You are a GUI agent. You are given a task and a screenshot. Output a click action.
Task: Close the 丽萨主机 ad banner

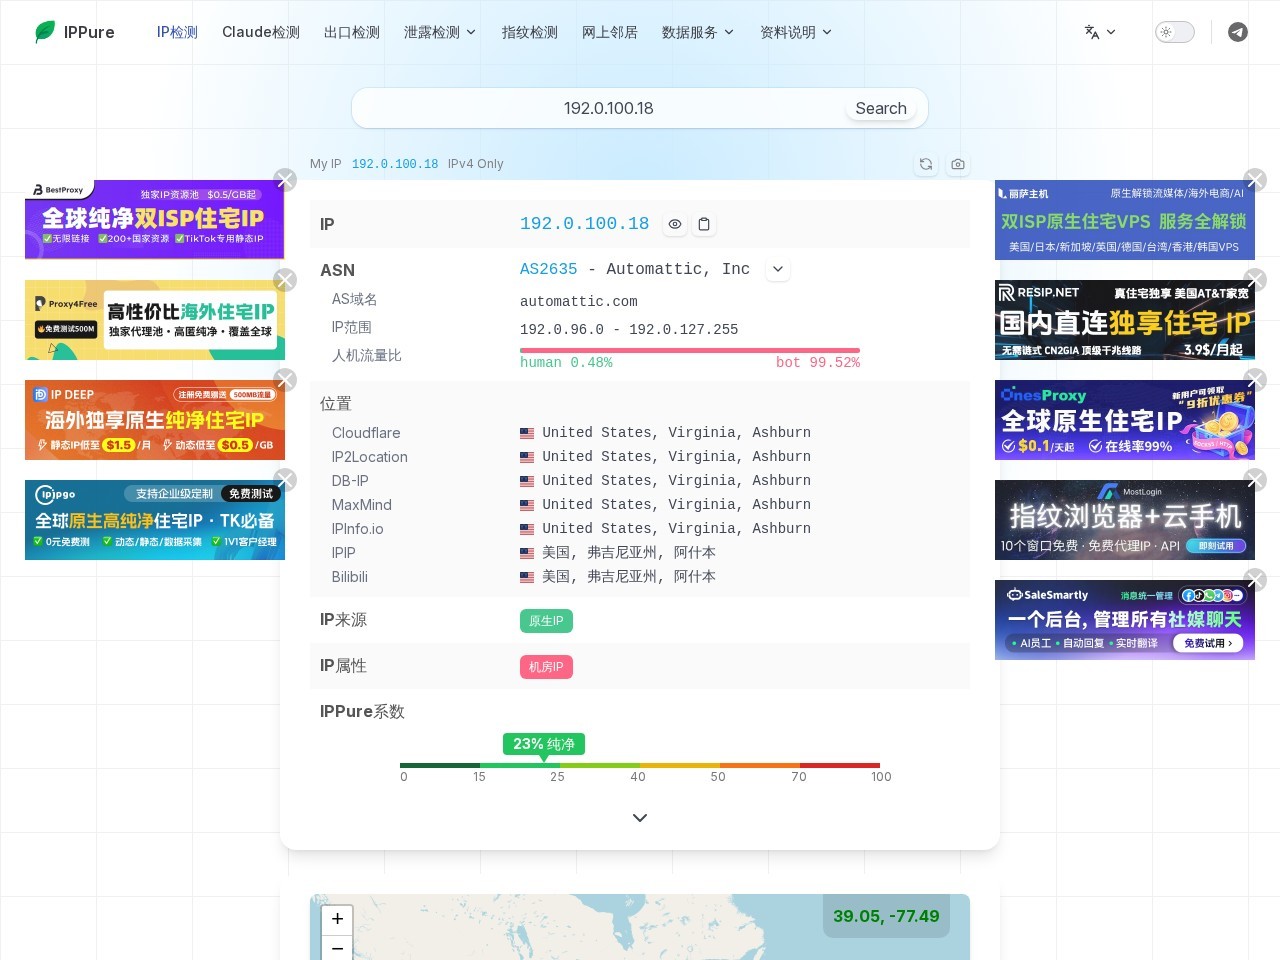click(x=1255, y=180)
